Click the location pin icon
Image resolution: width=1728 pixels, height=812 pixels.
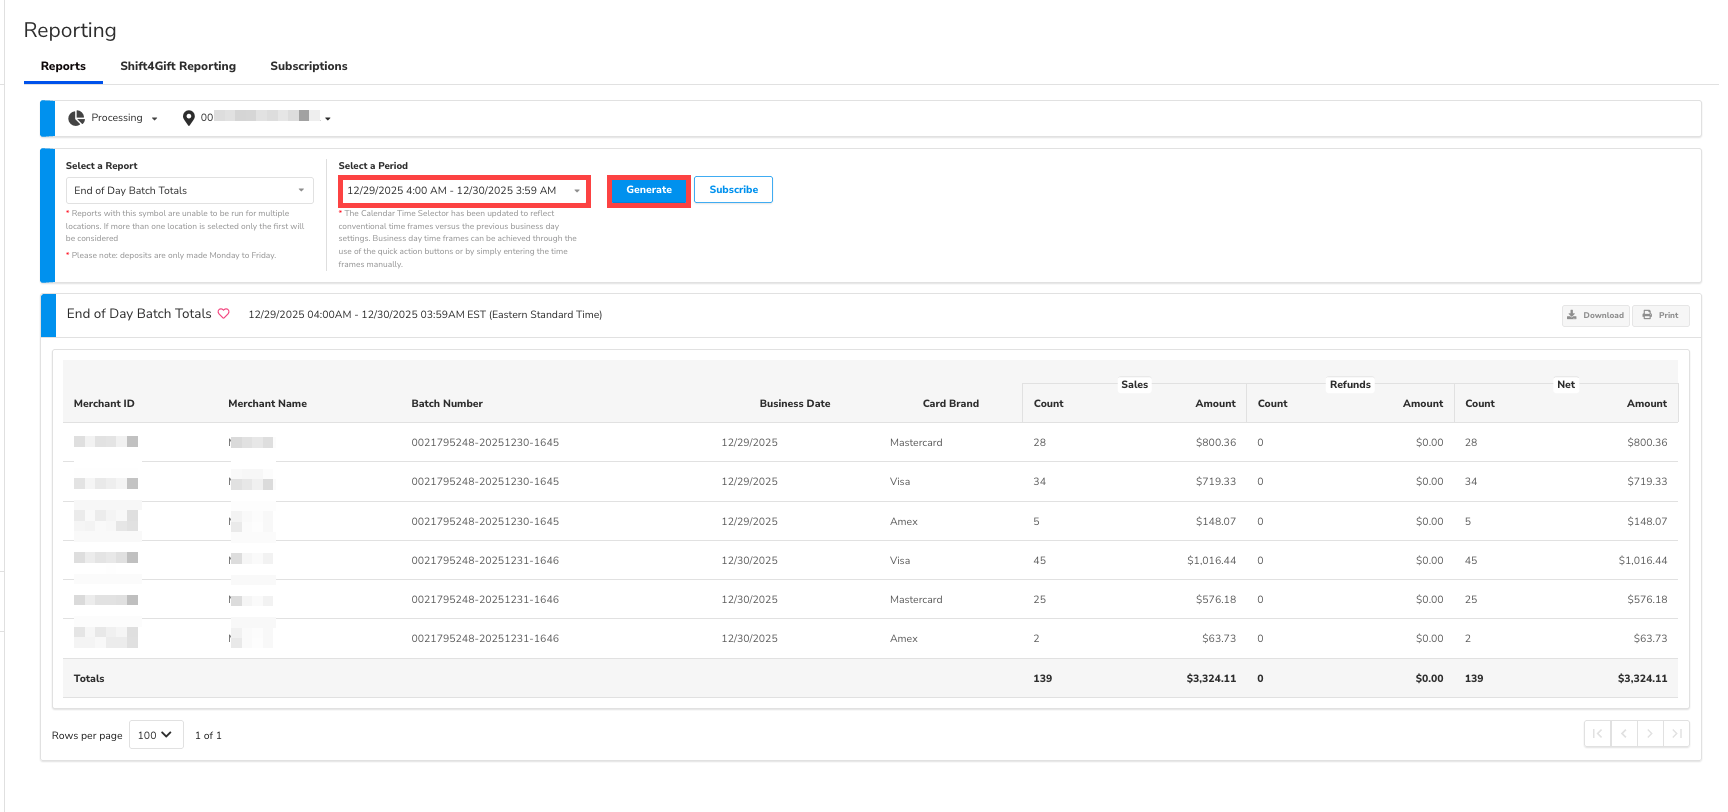188,118
